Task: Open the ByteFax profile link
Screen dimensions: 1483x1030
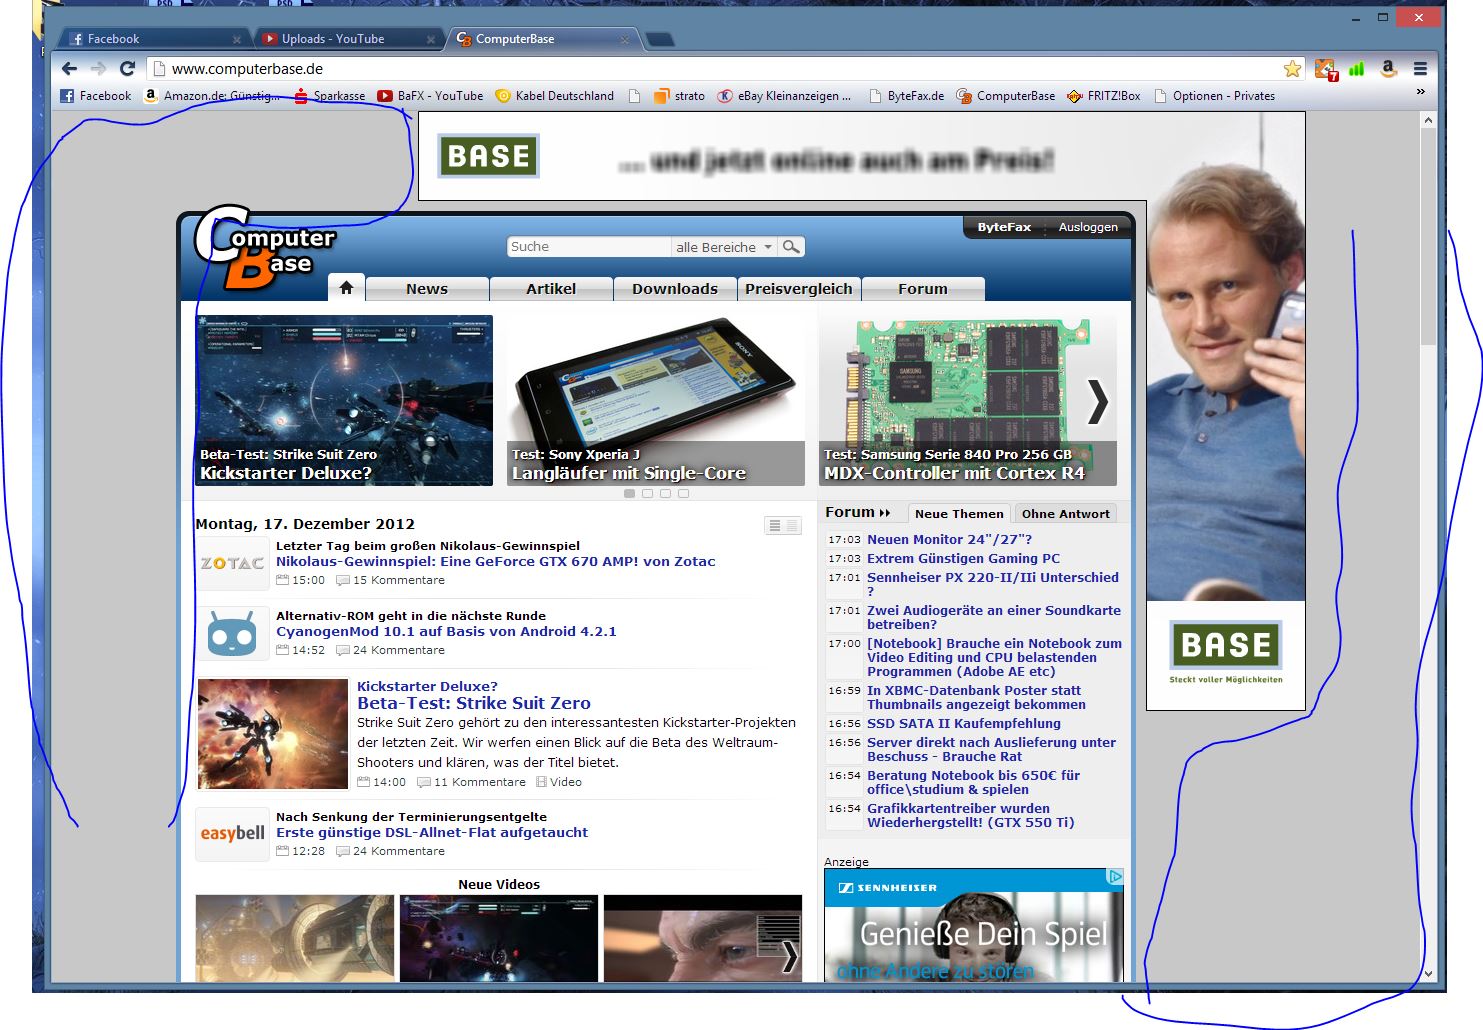Action: (1004, 227)
